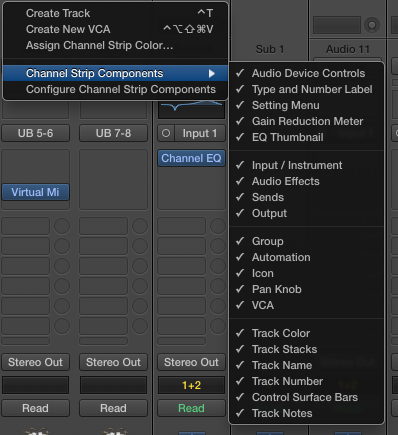
Task: Click the Virtual Mi effect slot
Action: [35, 192]
